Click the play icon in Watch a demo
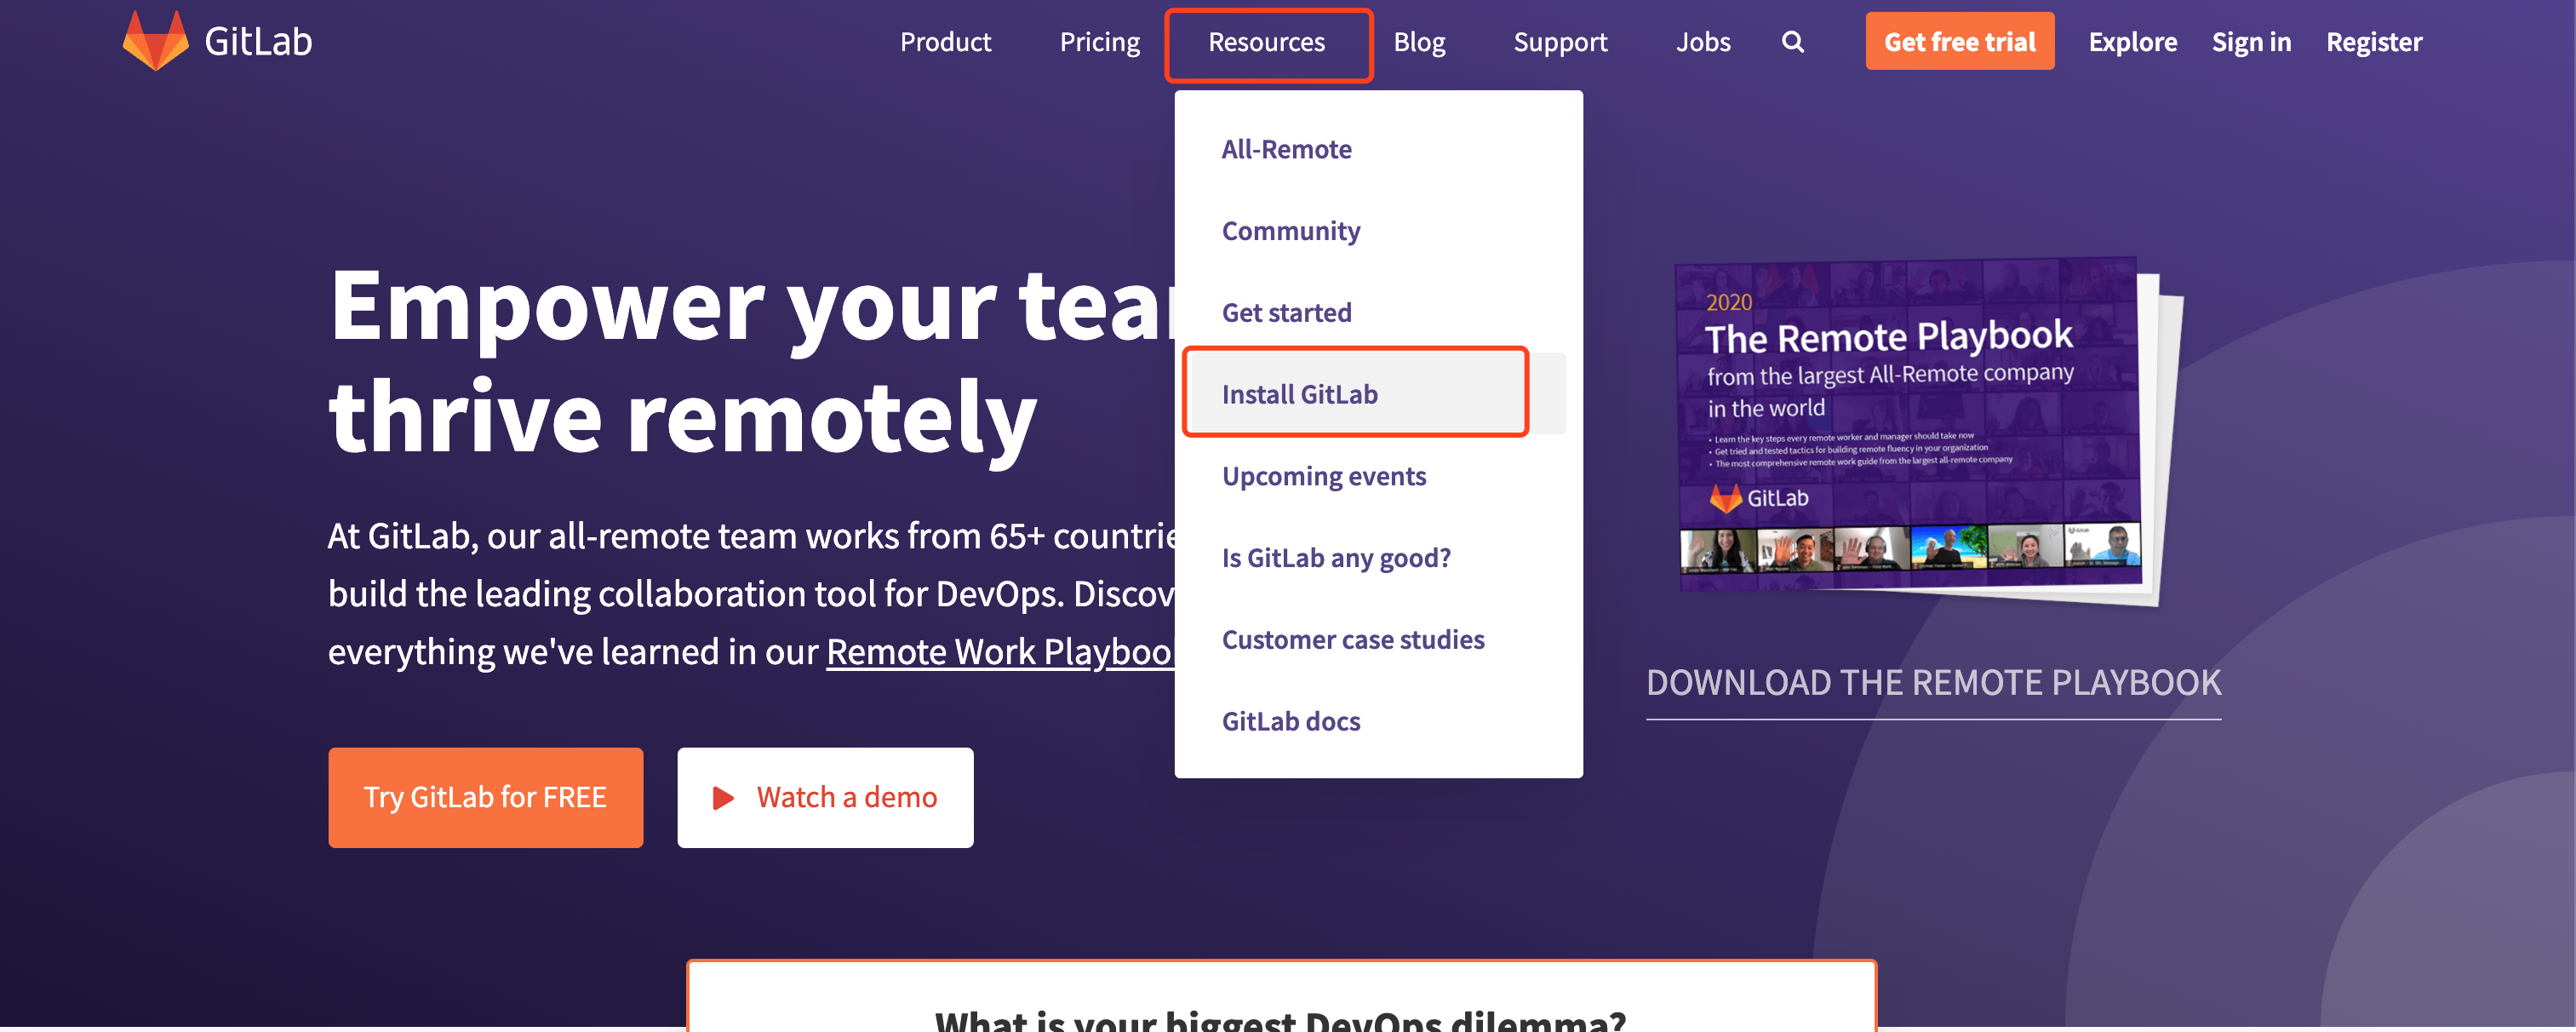 click(x=723, y=797)
